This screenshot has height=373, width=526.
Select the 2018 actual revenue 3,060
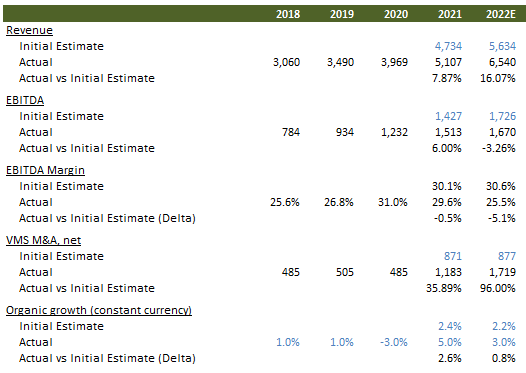[x=286, y=62]
